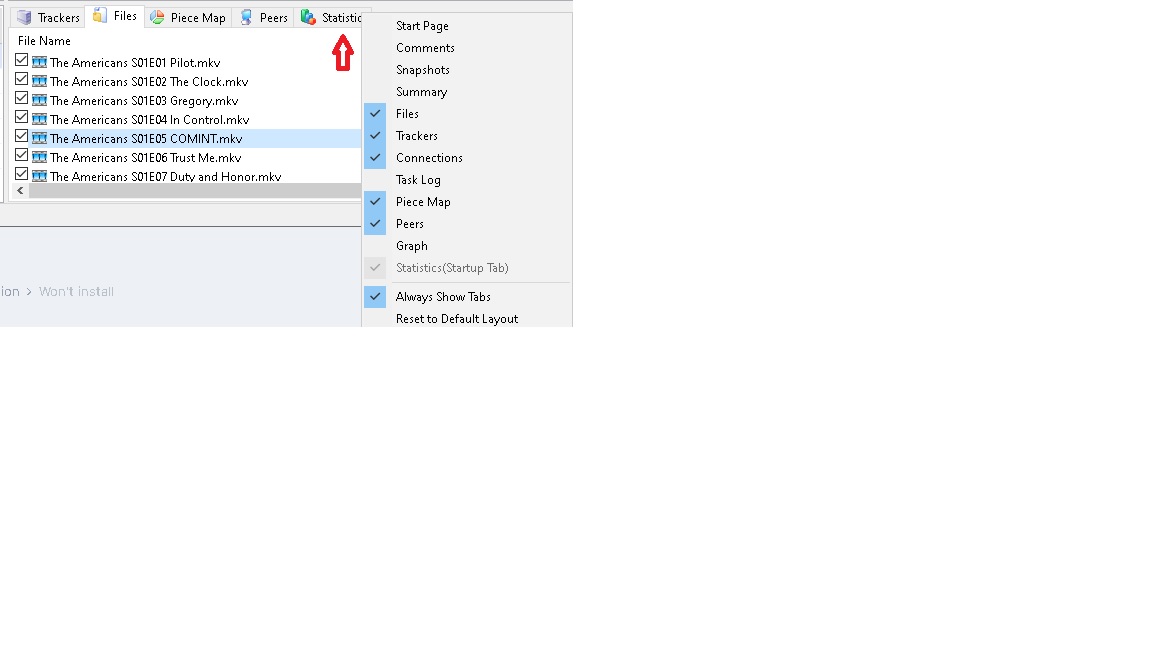Select The Americans S01E01 Pilot.mkv row
The width and height of the screenshot is (1152, 648).
pyautogui.click(x=187, y=62)
